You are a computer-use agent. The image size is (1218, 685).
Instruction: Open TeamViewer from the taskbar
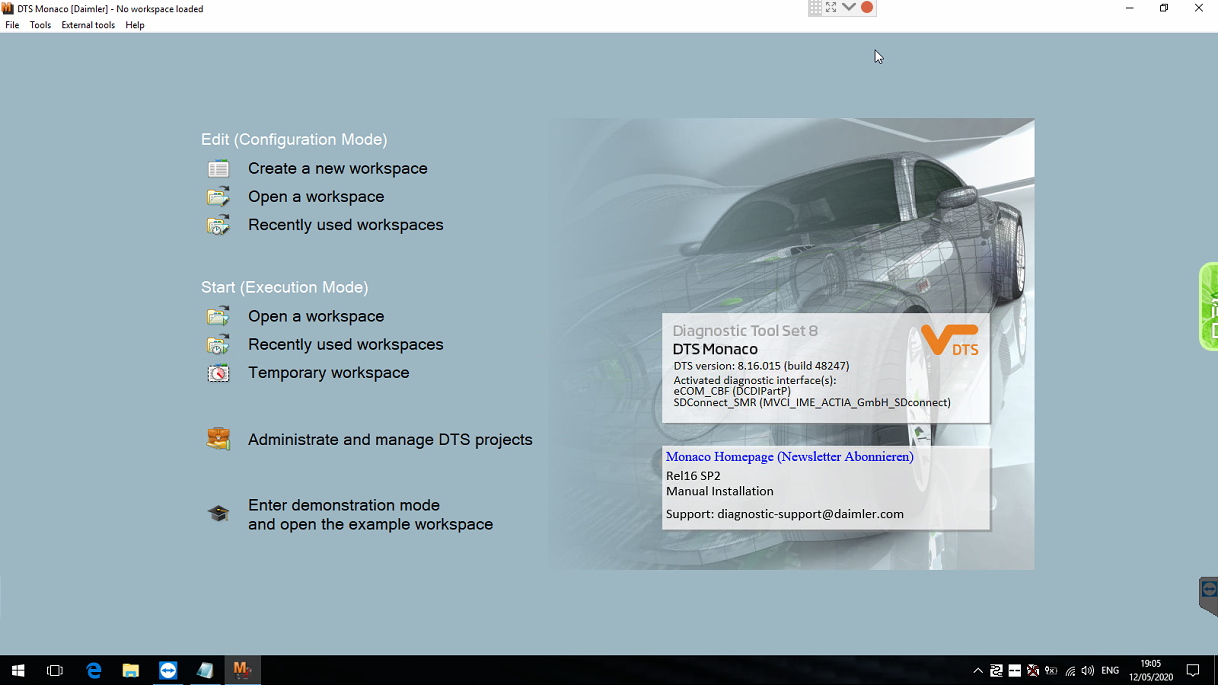coord(168,670)
